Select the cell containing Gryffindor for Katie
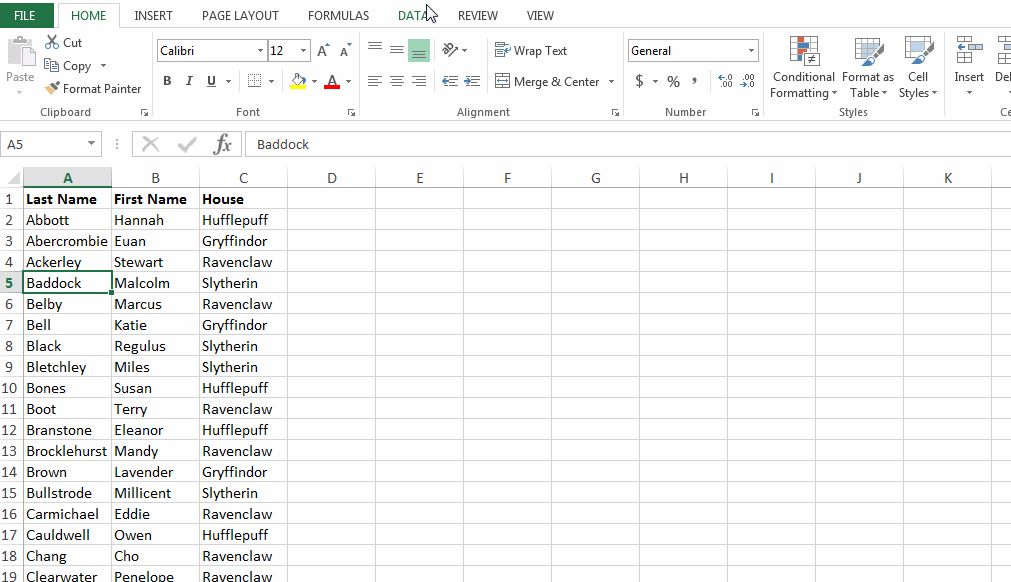 click(x=235, y=325)
